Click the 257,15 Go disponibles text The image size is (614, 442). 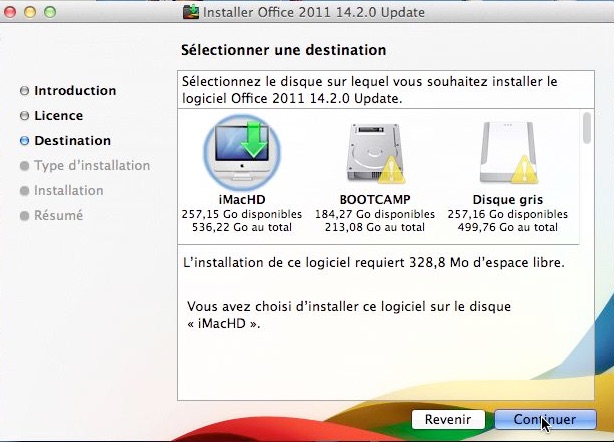coord(242,214)
